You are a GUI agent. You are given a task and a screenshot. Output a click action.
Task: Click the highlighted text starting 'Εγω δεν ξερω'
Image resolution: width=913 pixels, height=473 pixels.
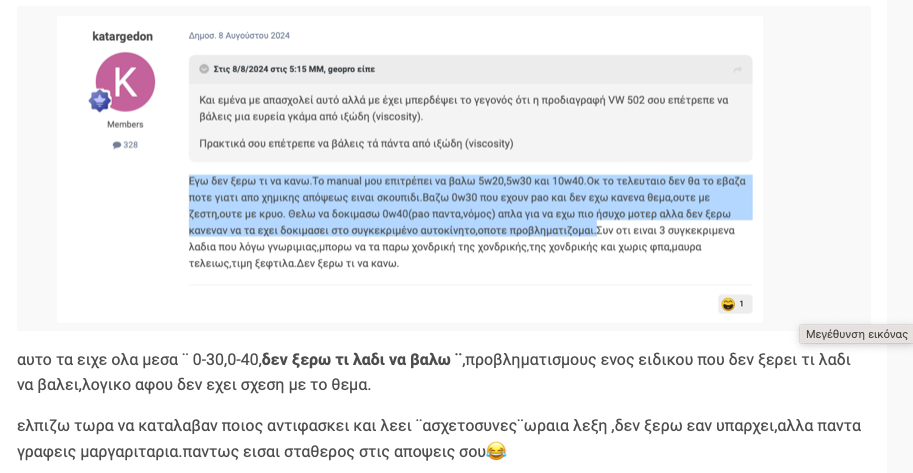pyautogui.click(x=470, y=206)
